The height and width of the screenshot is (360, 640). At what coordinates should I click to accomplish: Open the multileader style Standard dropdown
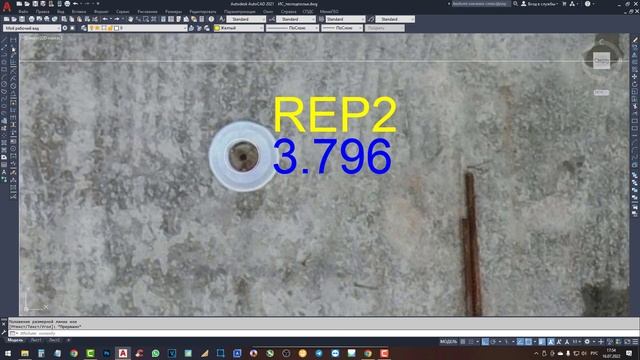[395, 19]
